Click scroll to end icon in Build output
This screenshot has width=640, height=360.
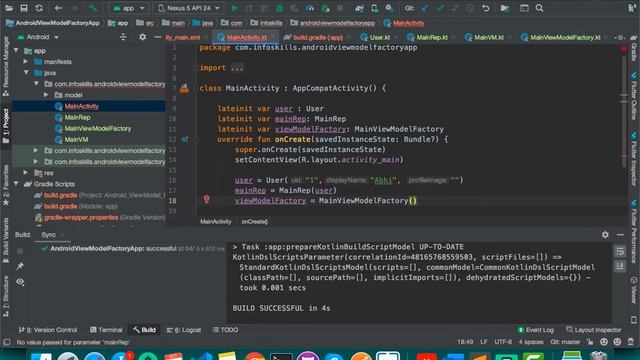tap(620, 267)
